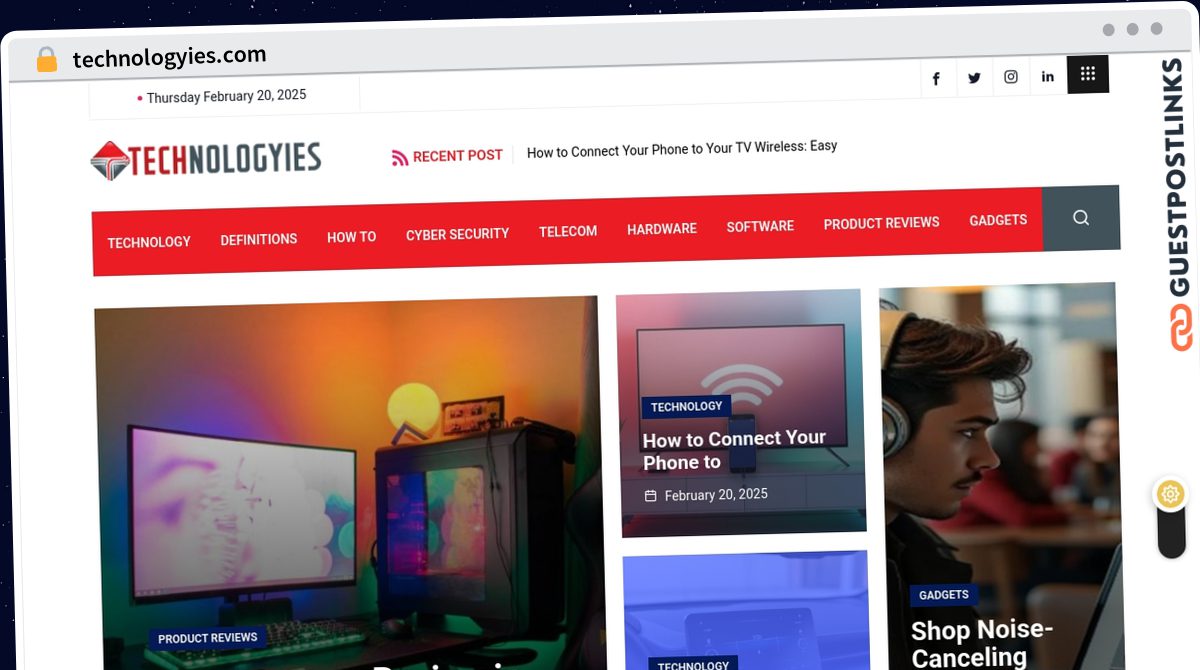
Task: Click the search magnifier icon
Action: tap(1081, 218)
